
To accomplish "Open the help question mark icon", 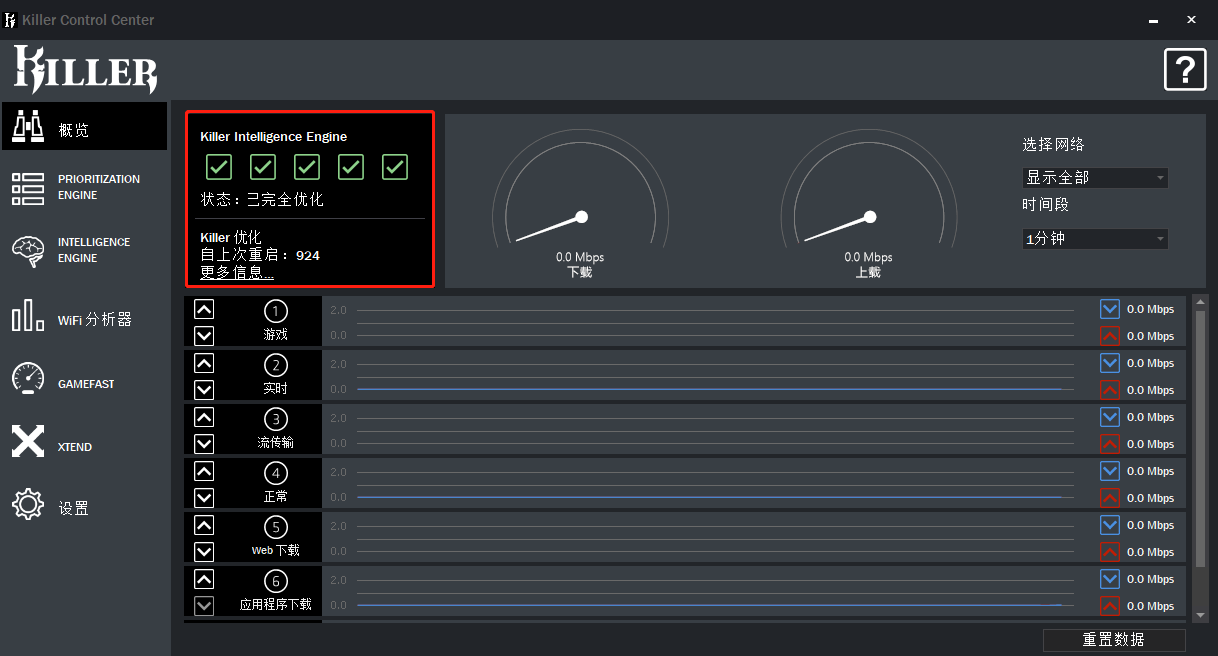I will coord(1185,70).
